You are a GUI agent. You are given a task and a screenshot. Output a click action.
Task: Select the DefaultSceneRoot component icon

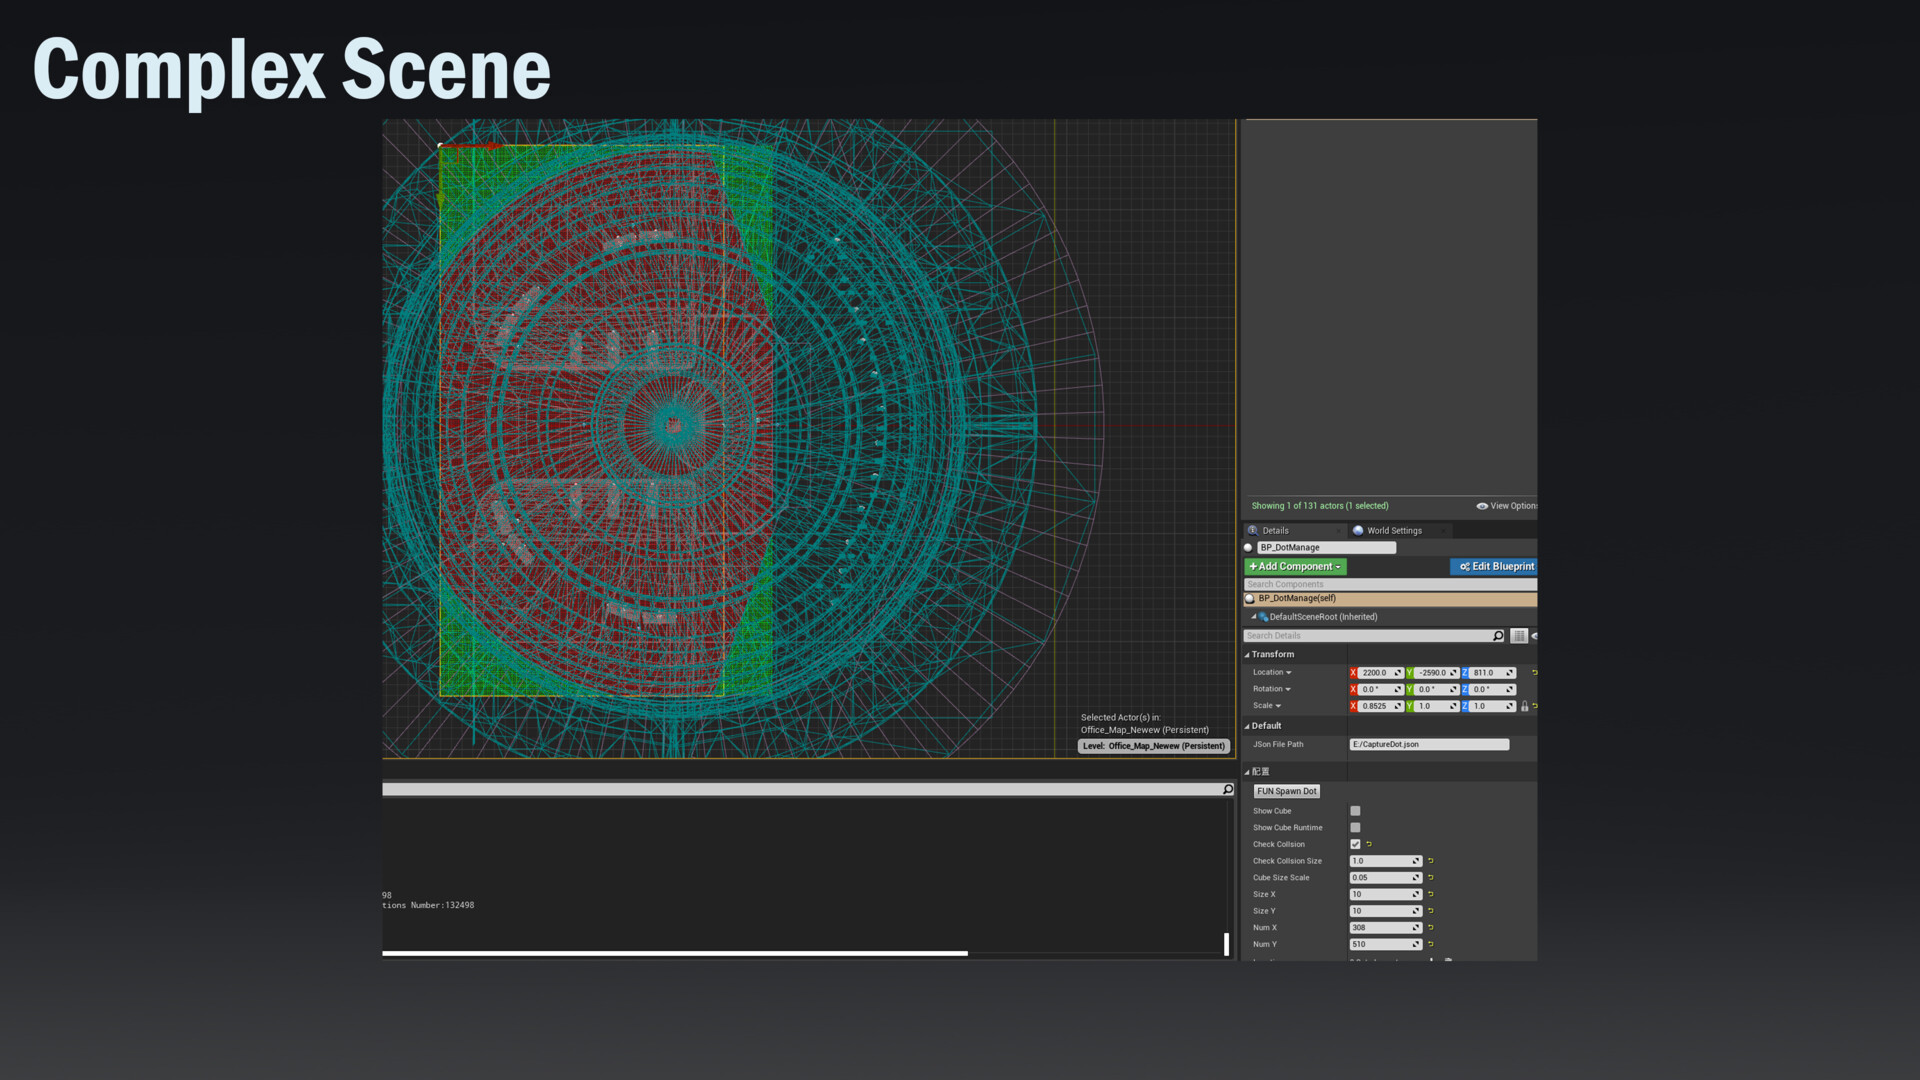(x=1263, y=617)
